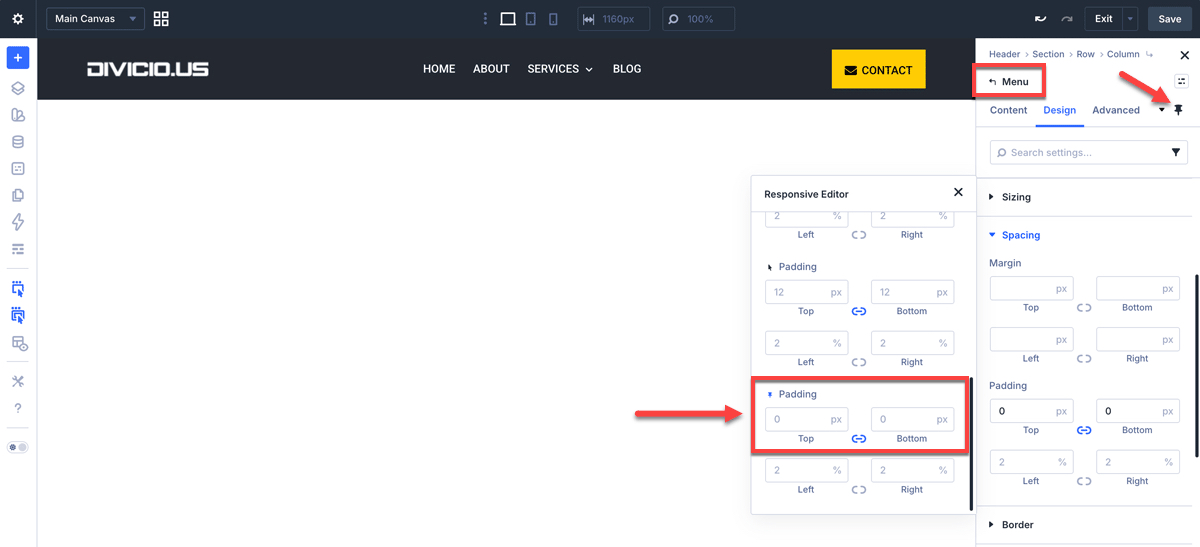Click the blue add element plus icon
This screenshot has height=547, width=1200.
(18, 58)
